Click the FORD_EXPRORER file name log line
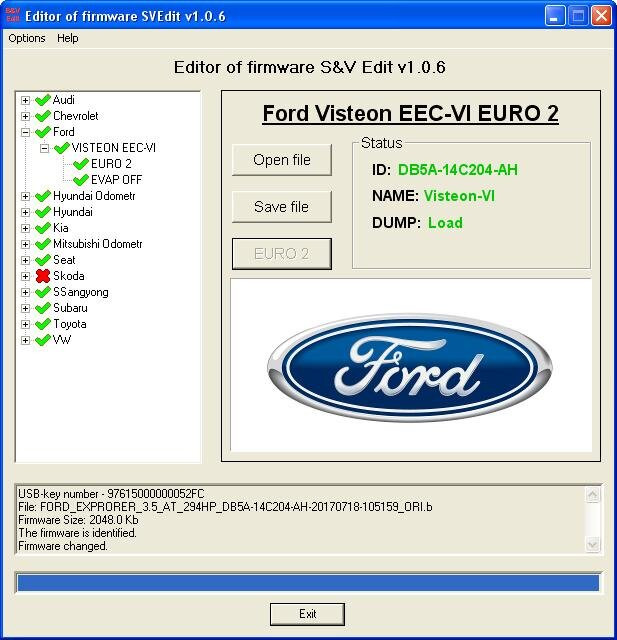 (x=225, y=507)
